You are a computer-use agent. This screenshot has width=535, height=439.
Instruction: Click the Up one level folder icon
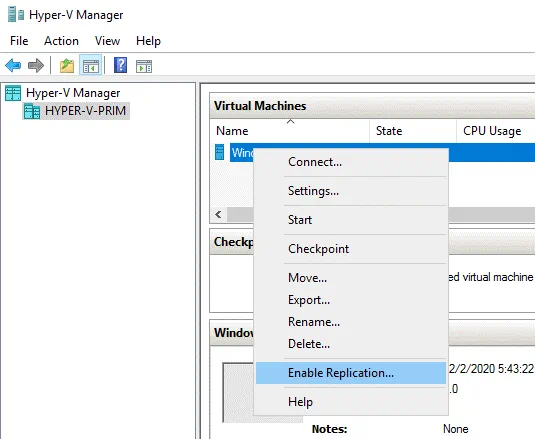click(67, 65)
